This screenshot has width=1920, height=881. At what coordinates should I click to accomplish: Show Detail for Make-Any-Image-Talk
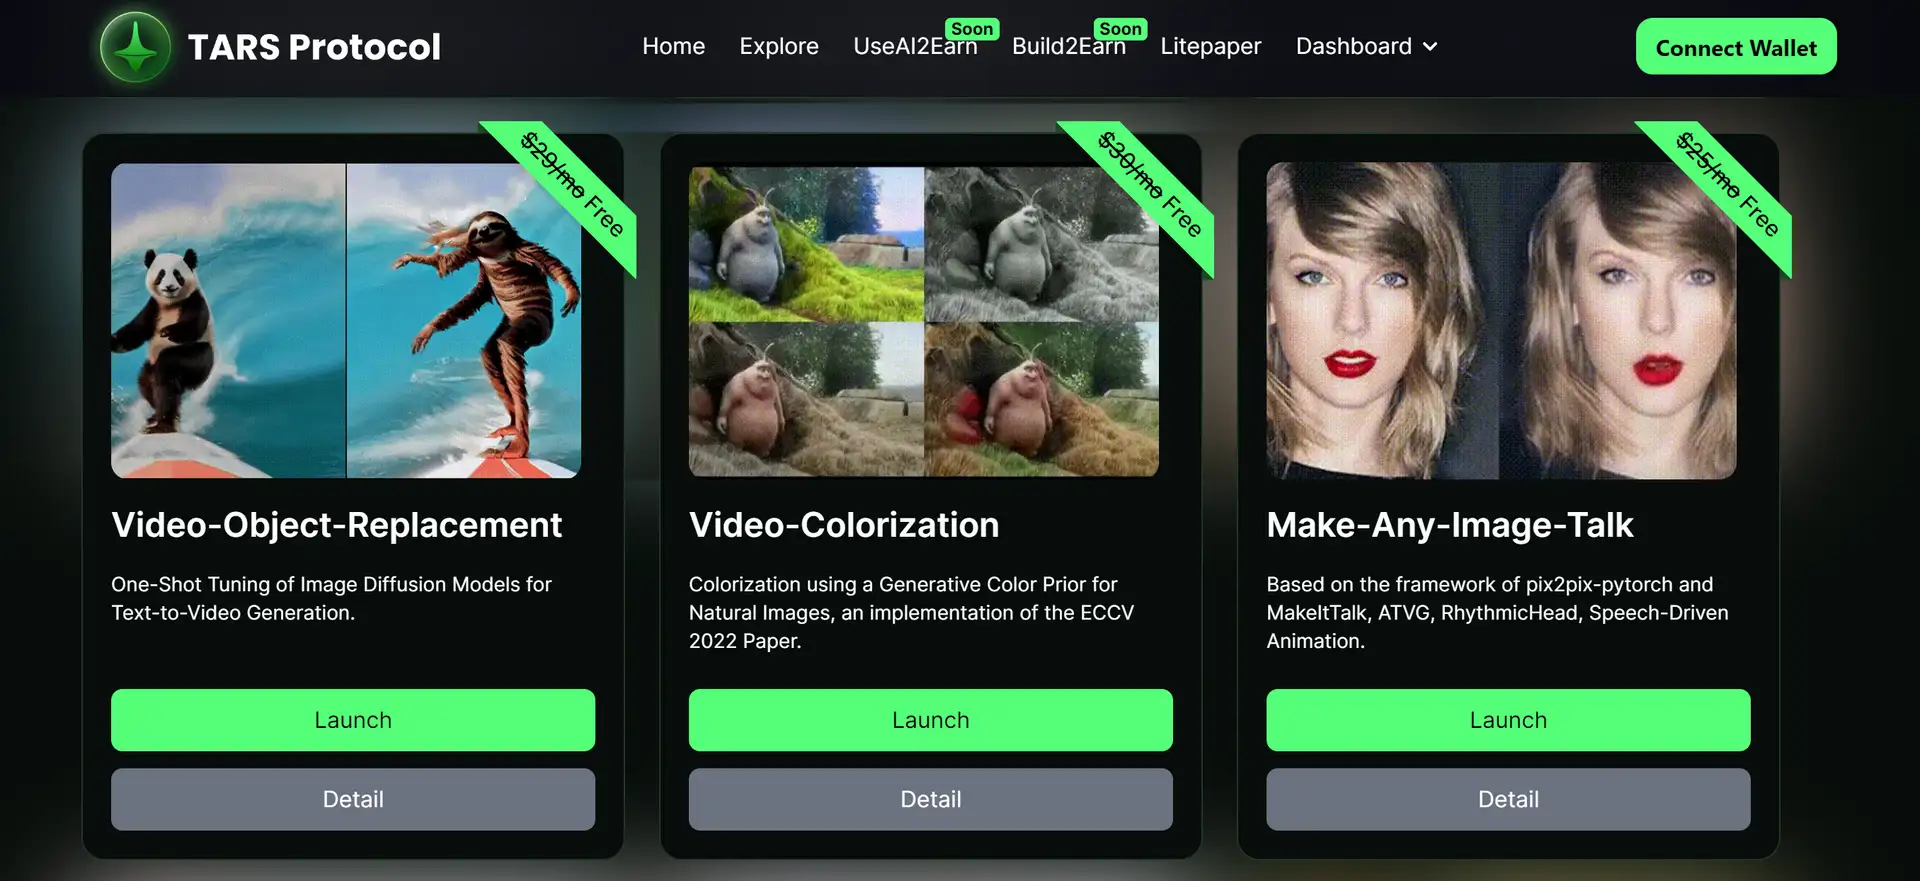tap(1507, 799)
